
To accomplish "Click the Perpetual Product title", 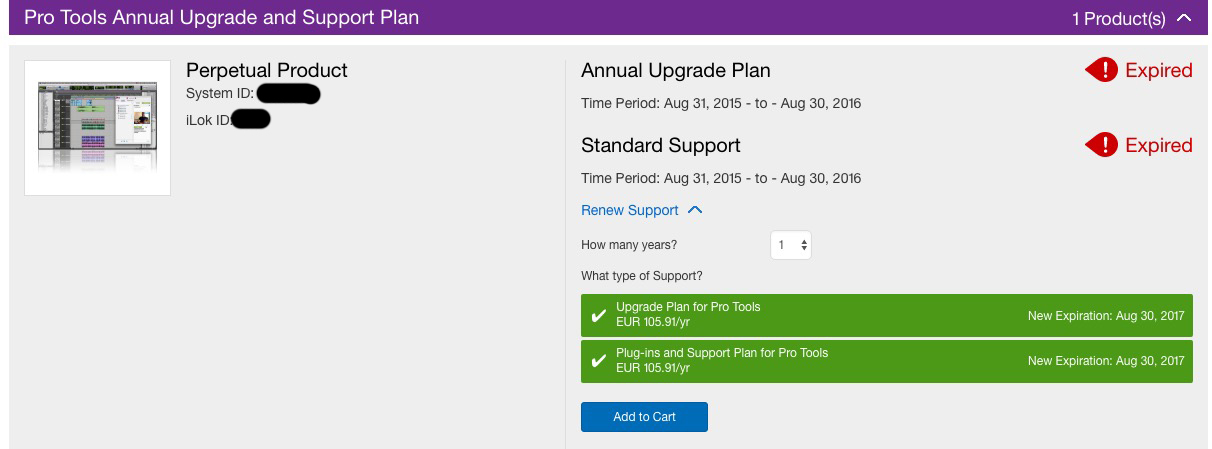I will point(267,70).
